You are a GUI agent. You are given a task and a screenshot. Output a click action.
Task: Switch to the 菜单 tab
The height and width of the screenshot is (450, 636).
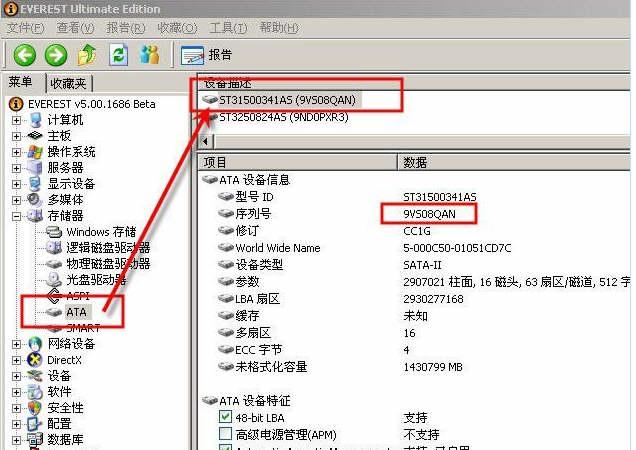point(21,82)
